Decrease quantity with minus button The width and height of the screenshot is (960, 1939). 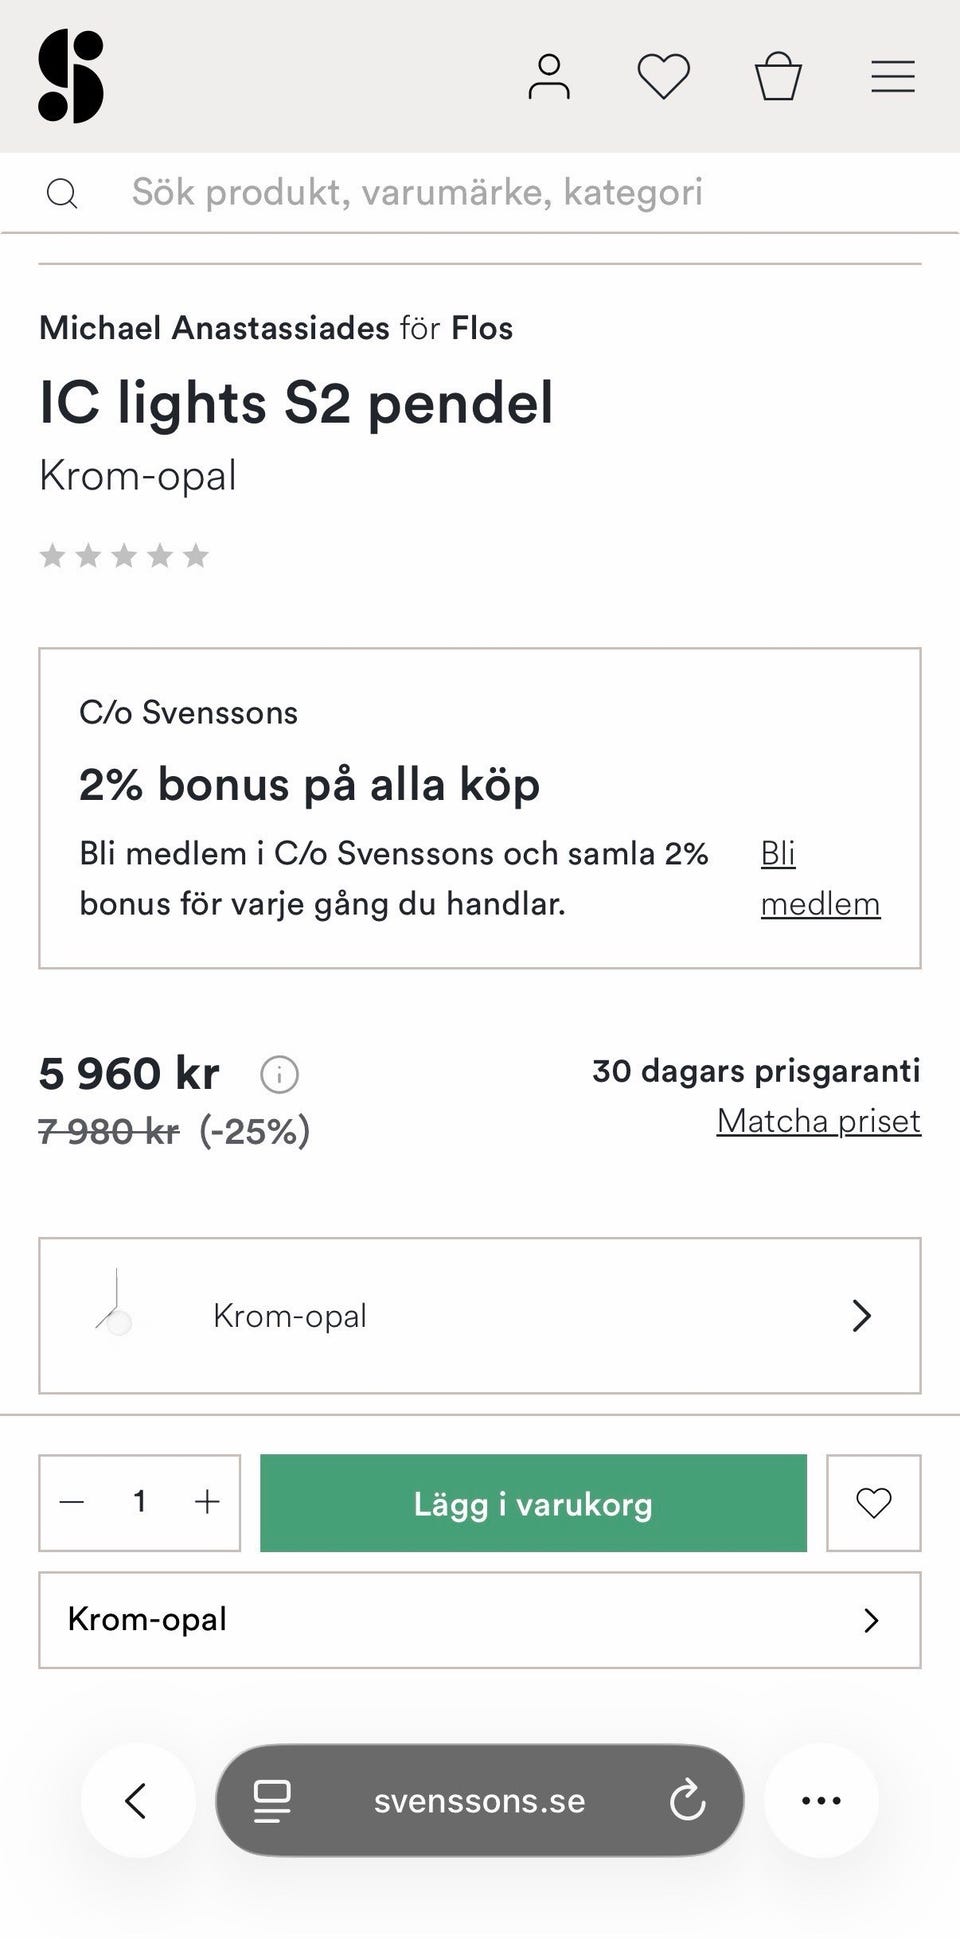[x=72, y=1502]
